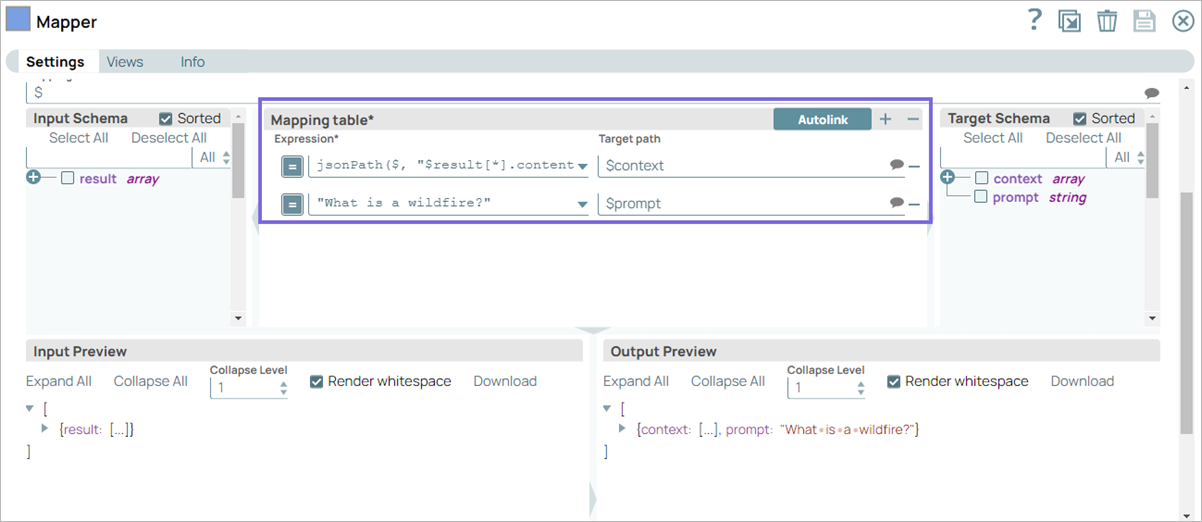The width and height of the screenshot is (1202, 522).
Task: Add a mapping row with plus icon
Action: 885,119
